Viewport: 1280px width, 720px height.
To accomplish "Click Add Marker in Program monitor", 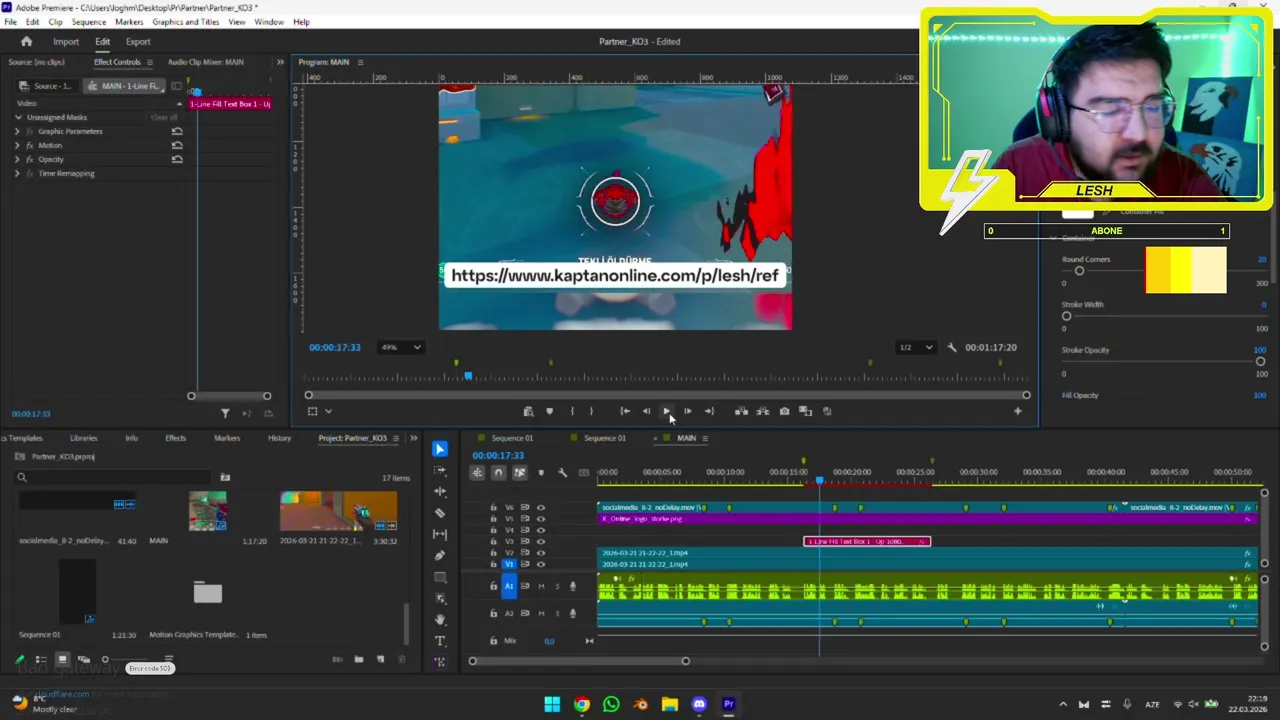I will (549, 411).
